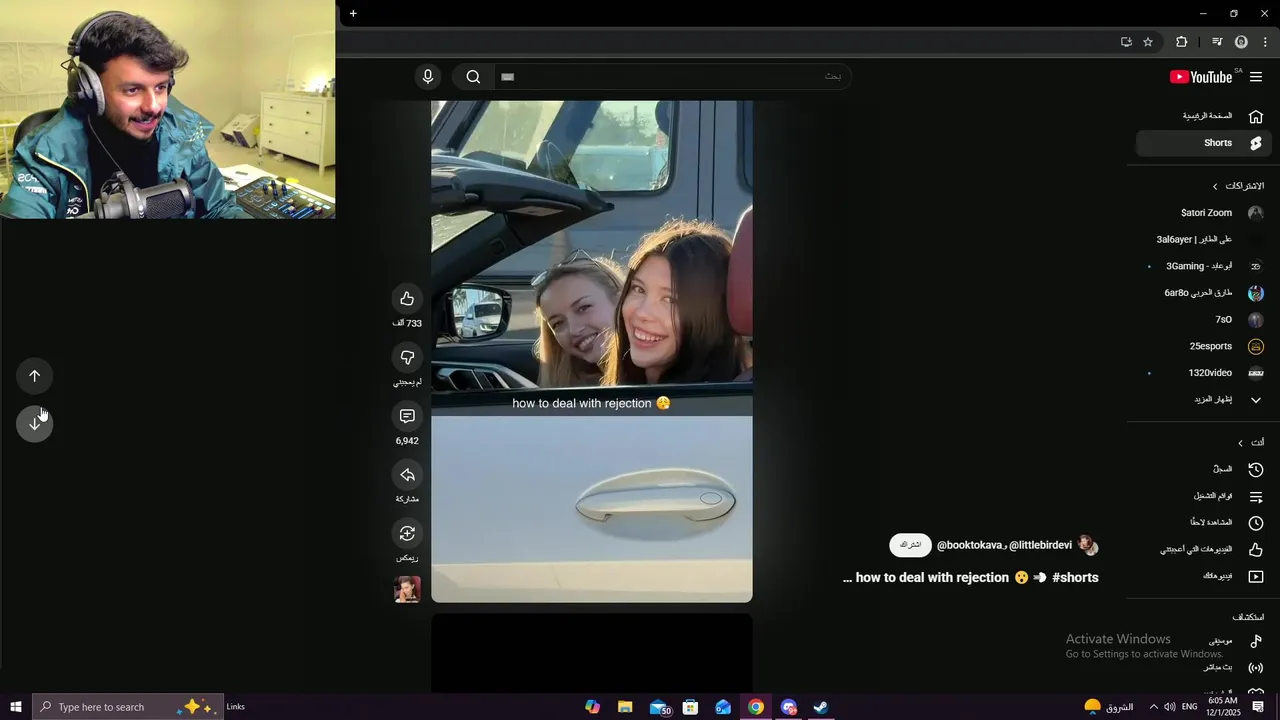Go to the previous Short with up arrow

coord(35,376)
